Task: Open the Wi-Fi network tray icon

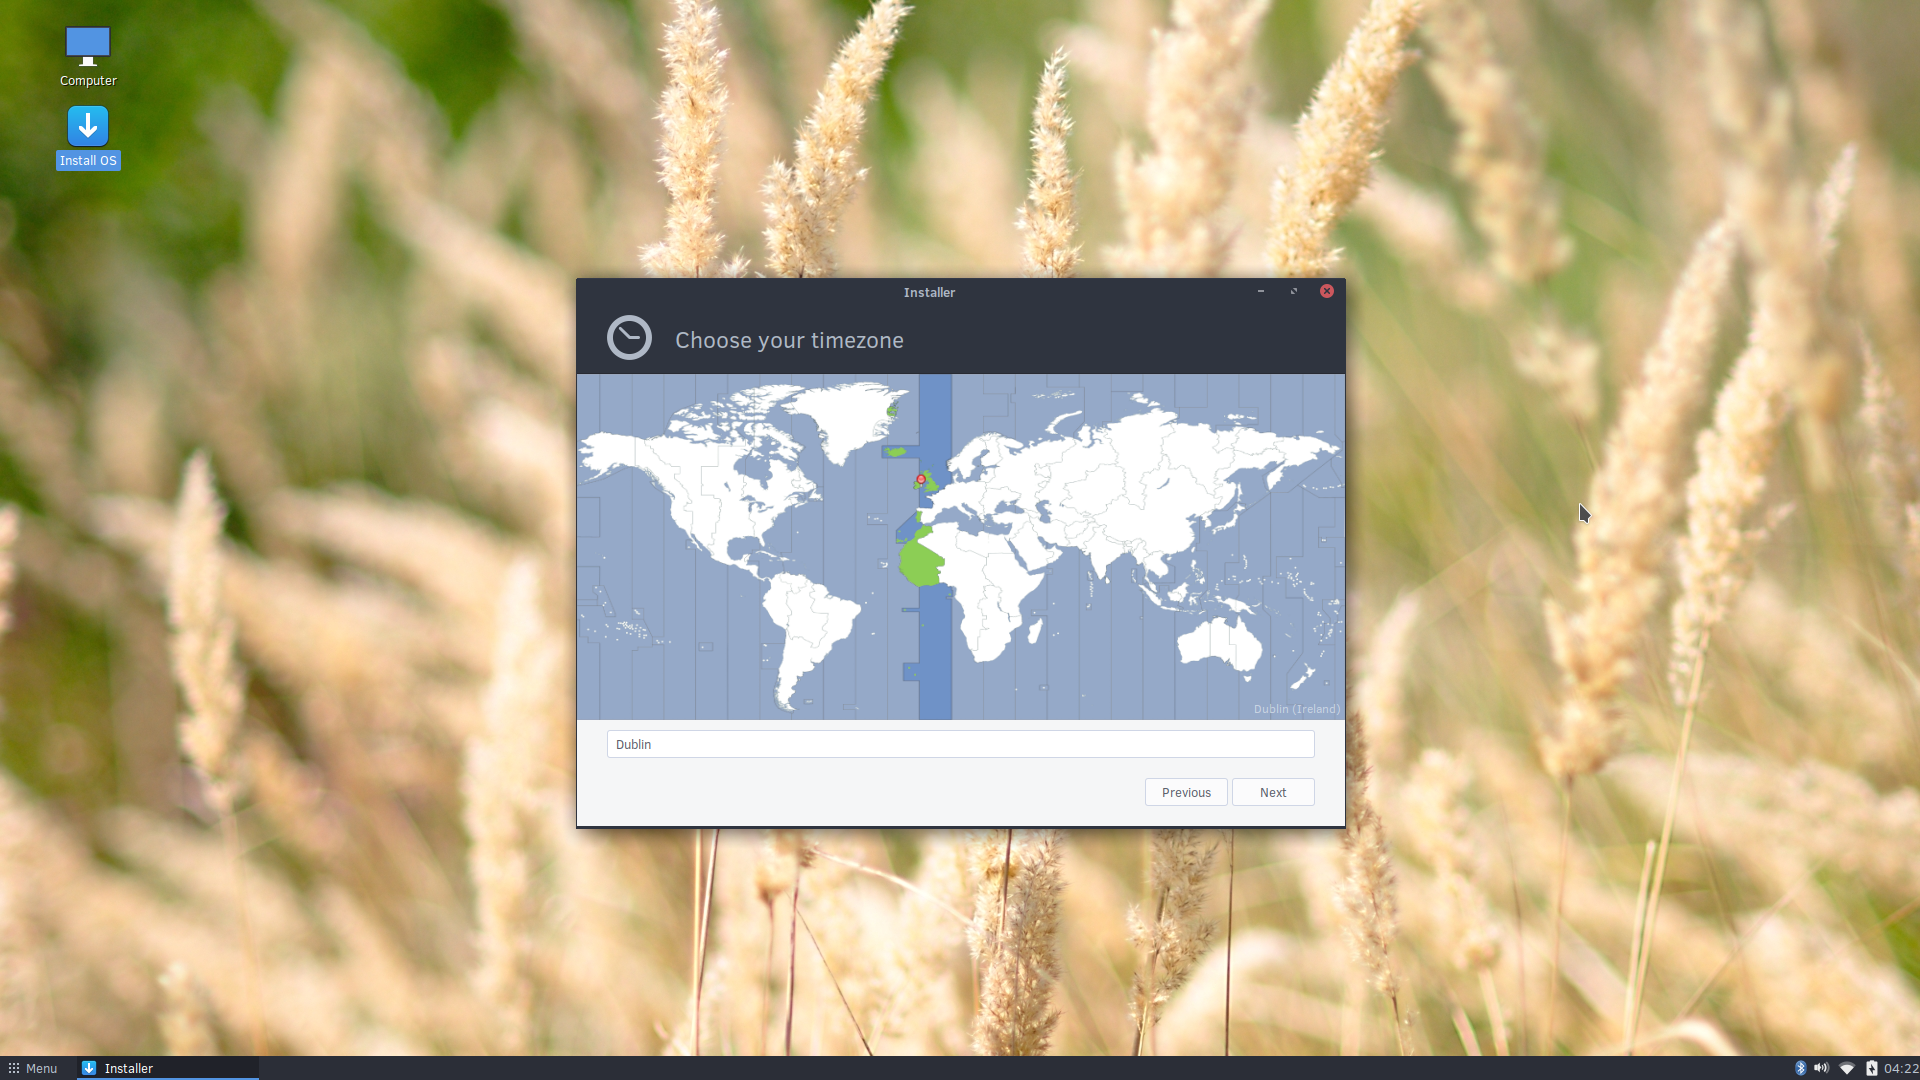Action: [1847, 1068]
